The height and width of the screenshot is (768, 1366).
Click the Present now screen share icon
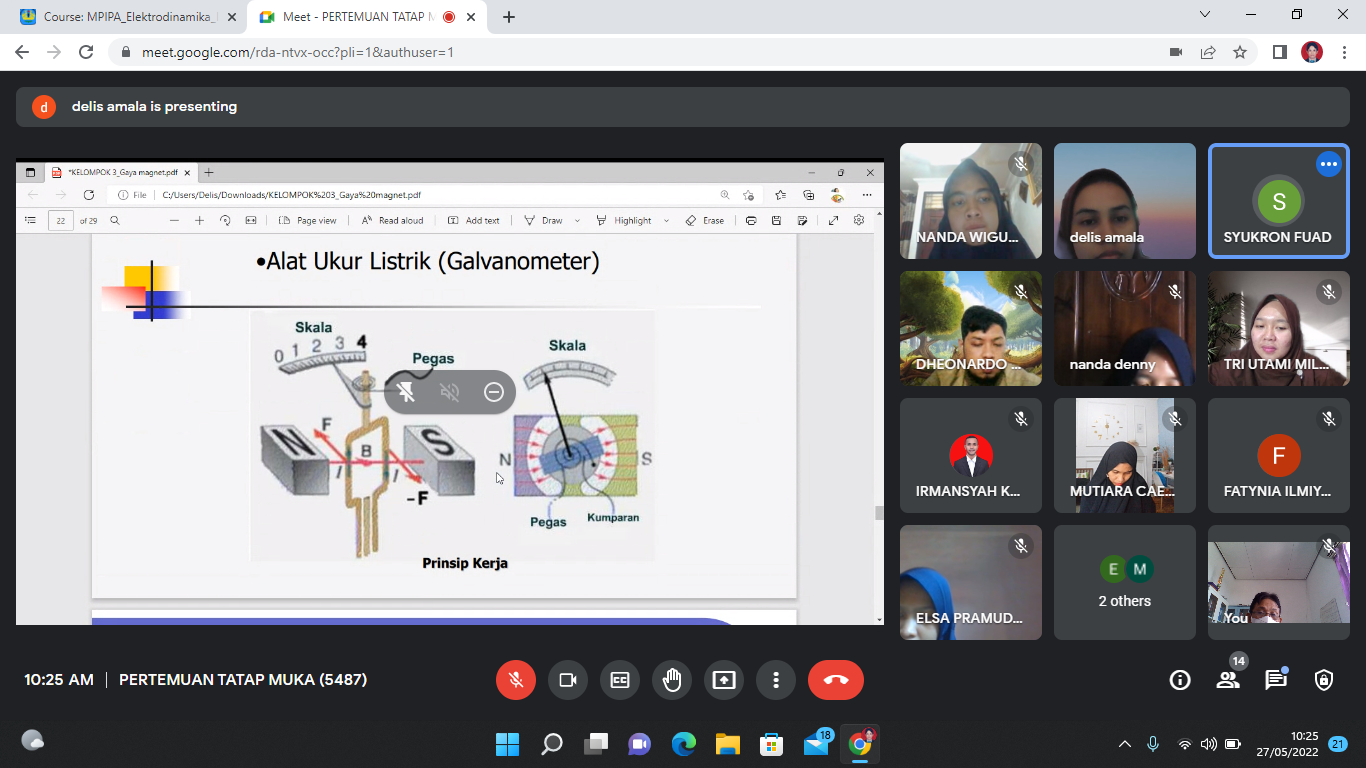[x=724, y=680]
